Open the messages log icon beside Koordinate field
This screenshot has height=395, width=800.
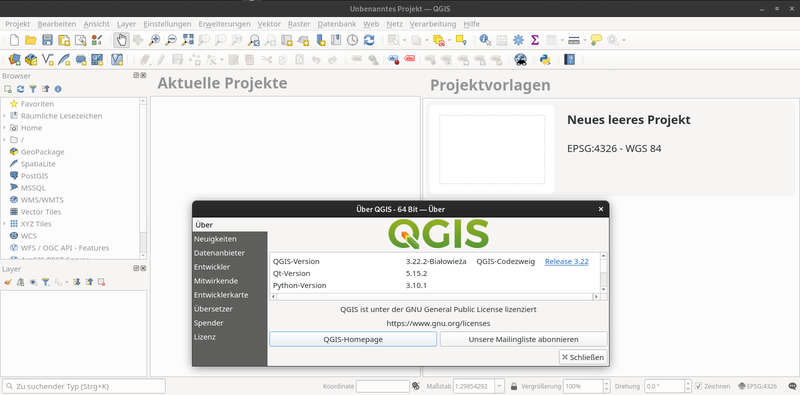pos(416,386)
